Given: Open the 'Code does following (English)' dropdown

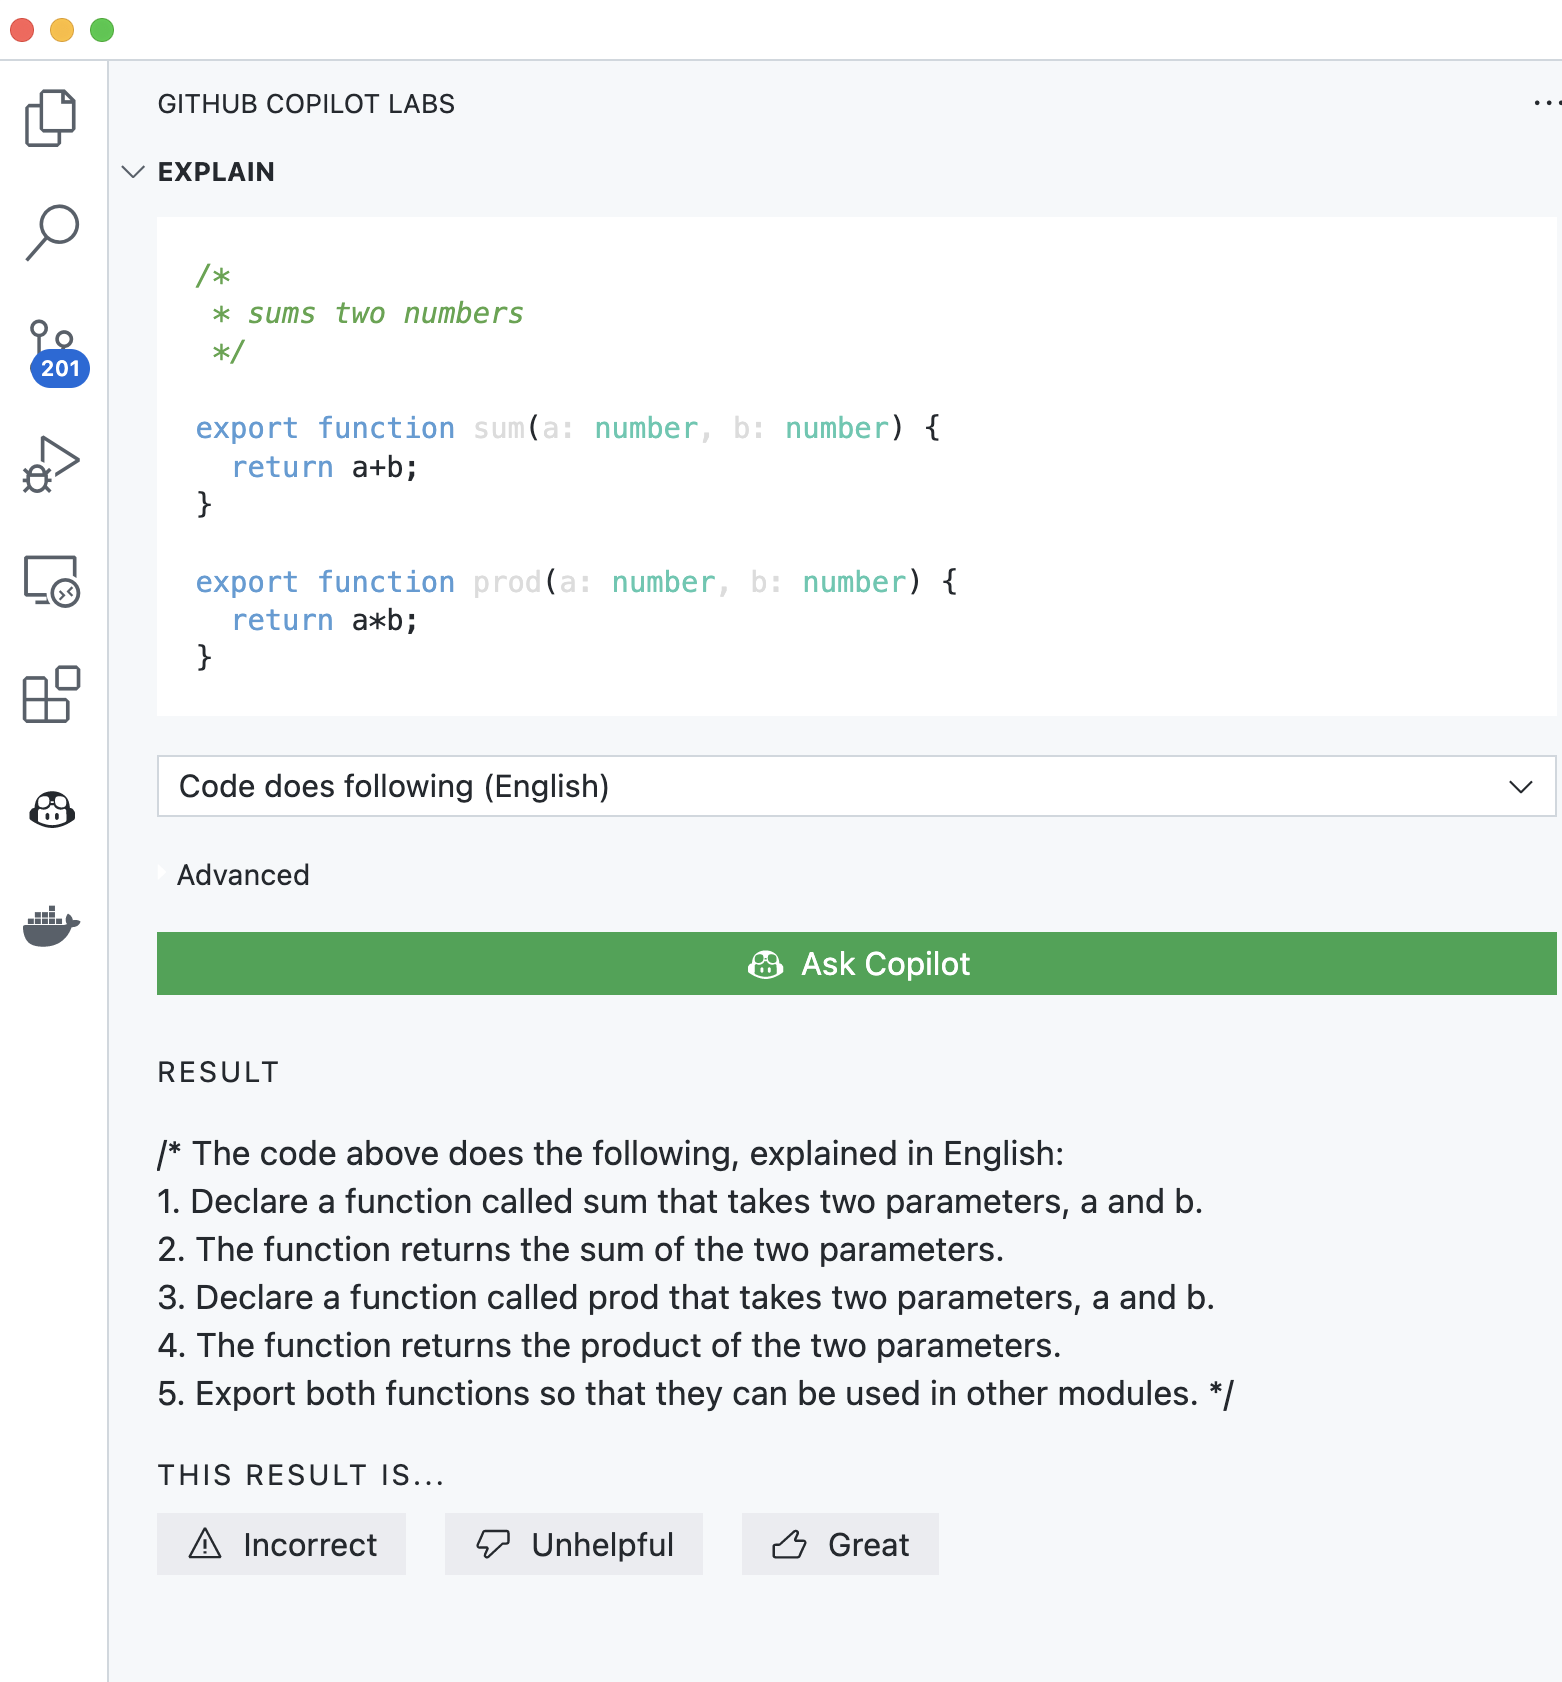Looking at the screenshot, I should (x=855, y=787).
